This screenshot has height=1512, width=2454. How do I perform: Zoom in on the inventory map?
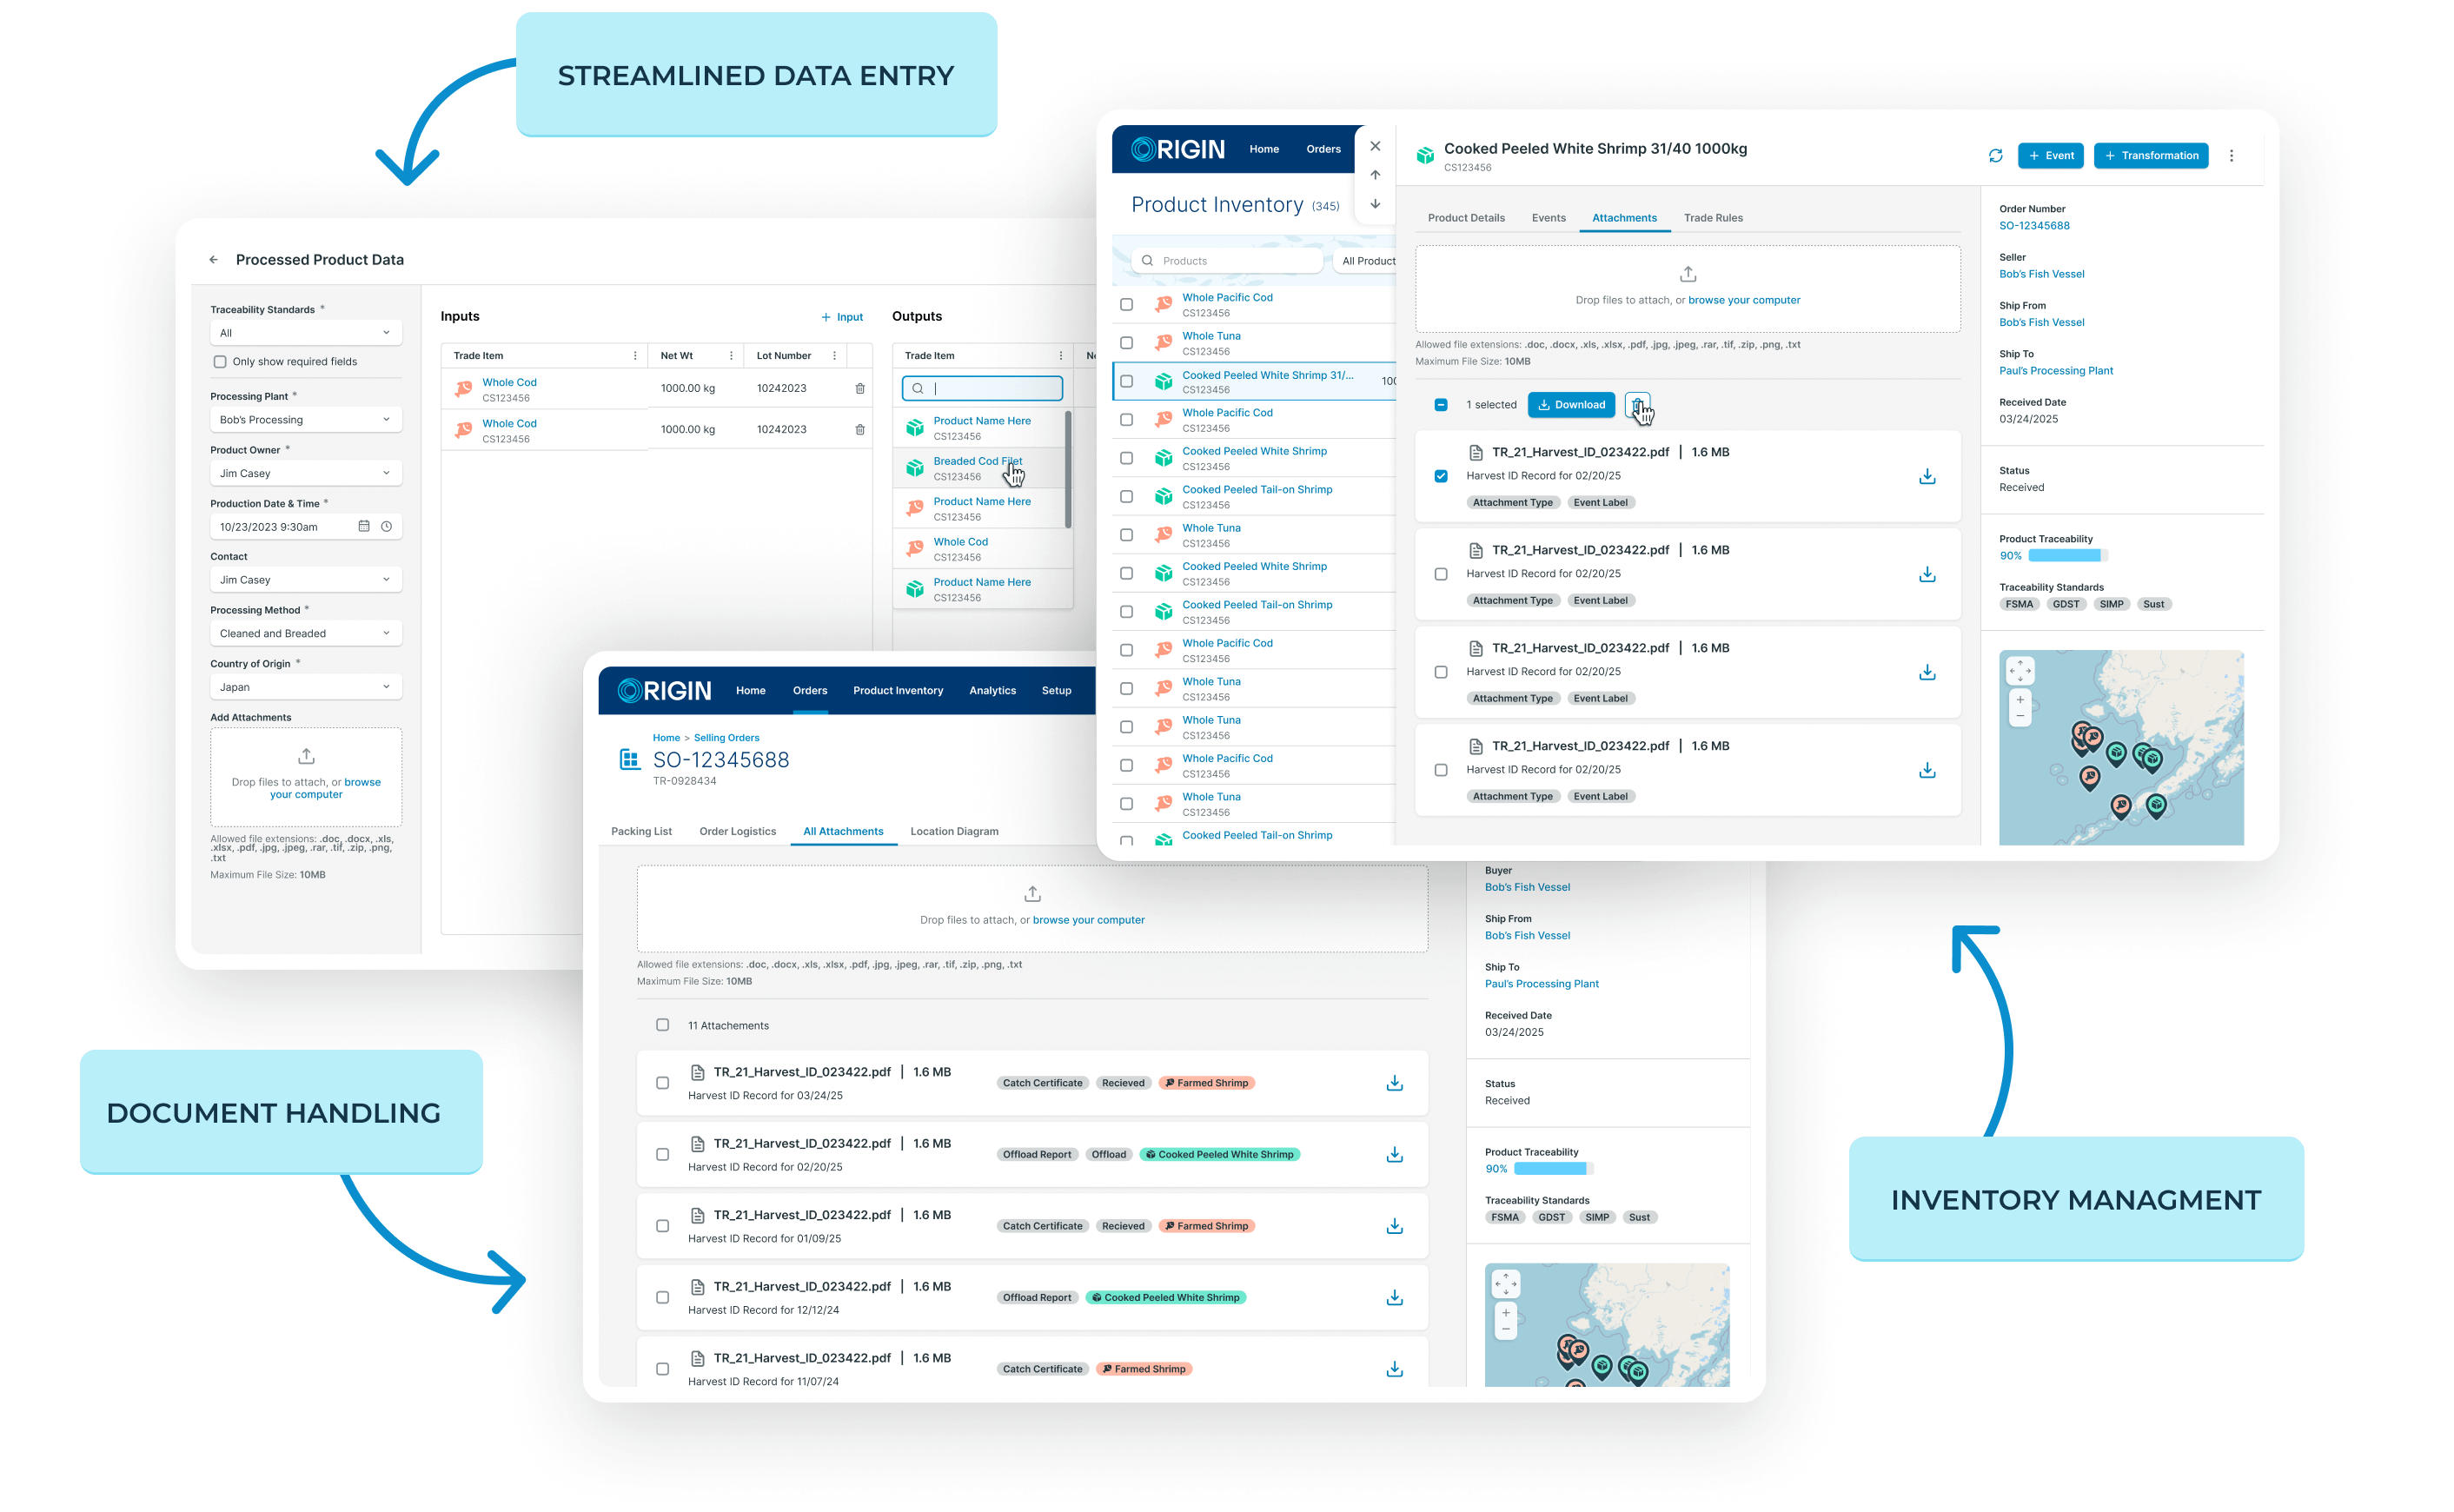pos(2020,700)
